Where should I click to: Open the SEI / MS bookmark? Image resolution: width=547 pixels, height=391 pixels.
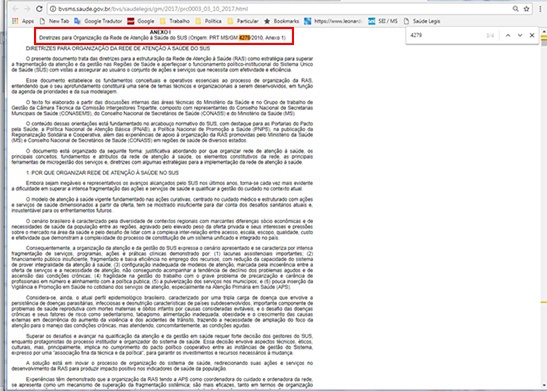(x=383, y=21)
